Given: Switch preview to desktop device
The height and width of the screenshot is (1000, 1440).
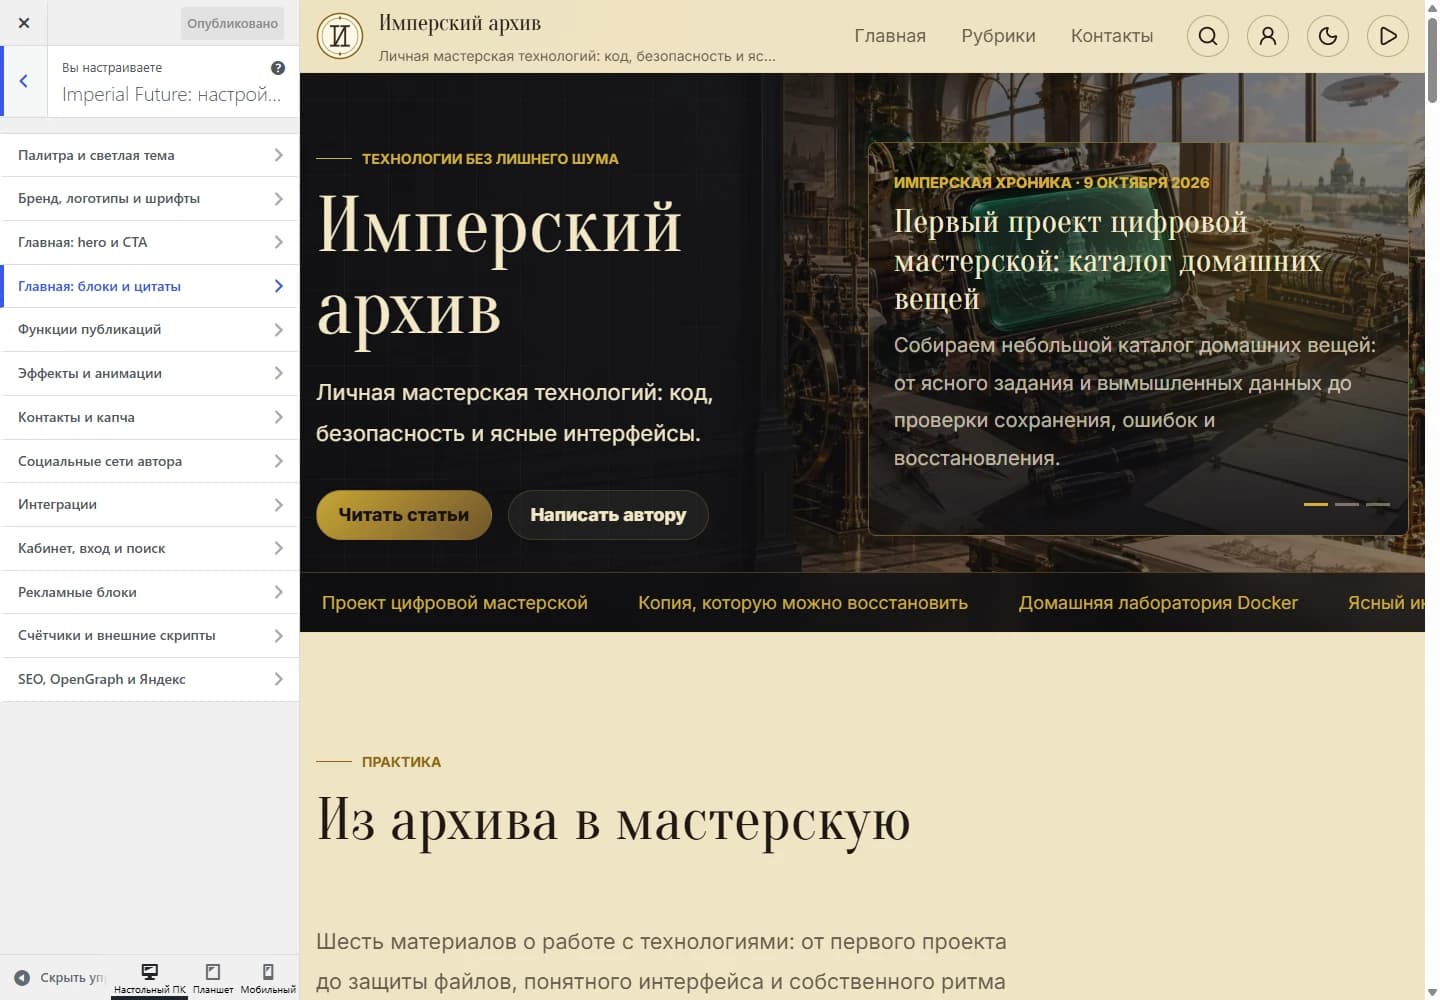Looking at the screenshot, I should click(150, 977).
